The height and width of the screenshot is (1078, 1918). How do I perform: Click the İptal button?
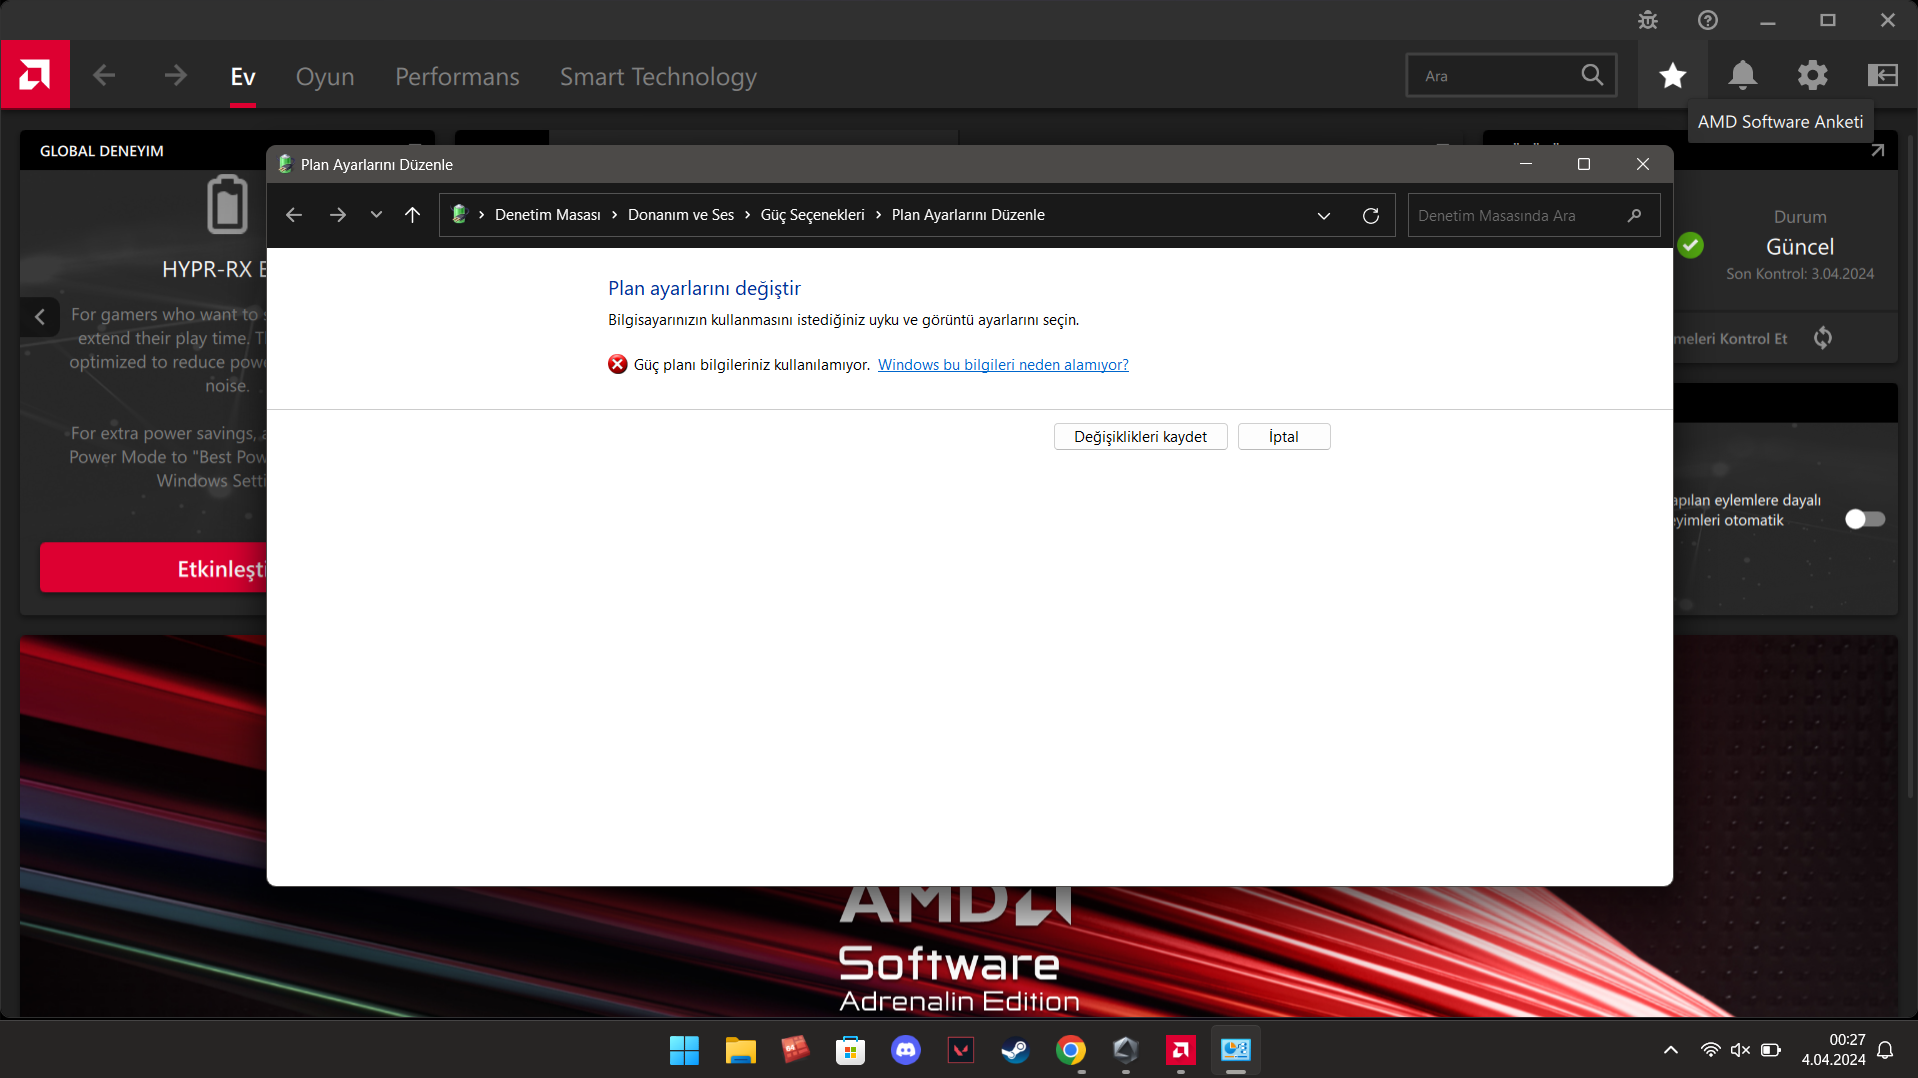click(x=1284, y=437)
